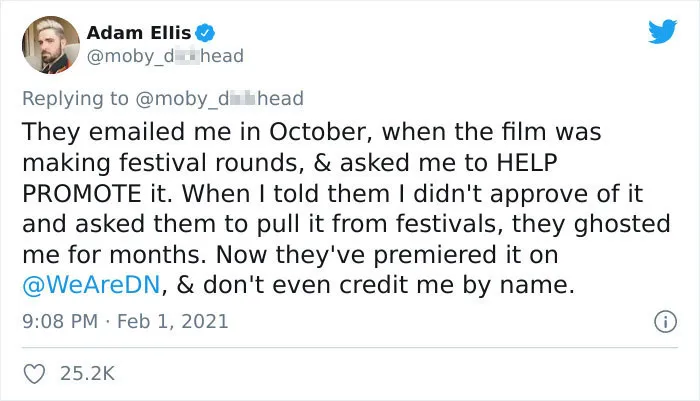Click the word ghosted in the tweet
700x401 pixels.
[x=622, y=224]
